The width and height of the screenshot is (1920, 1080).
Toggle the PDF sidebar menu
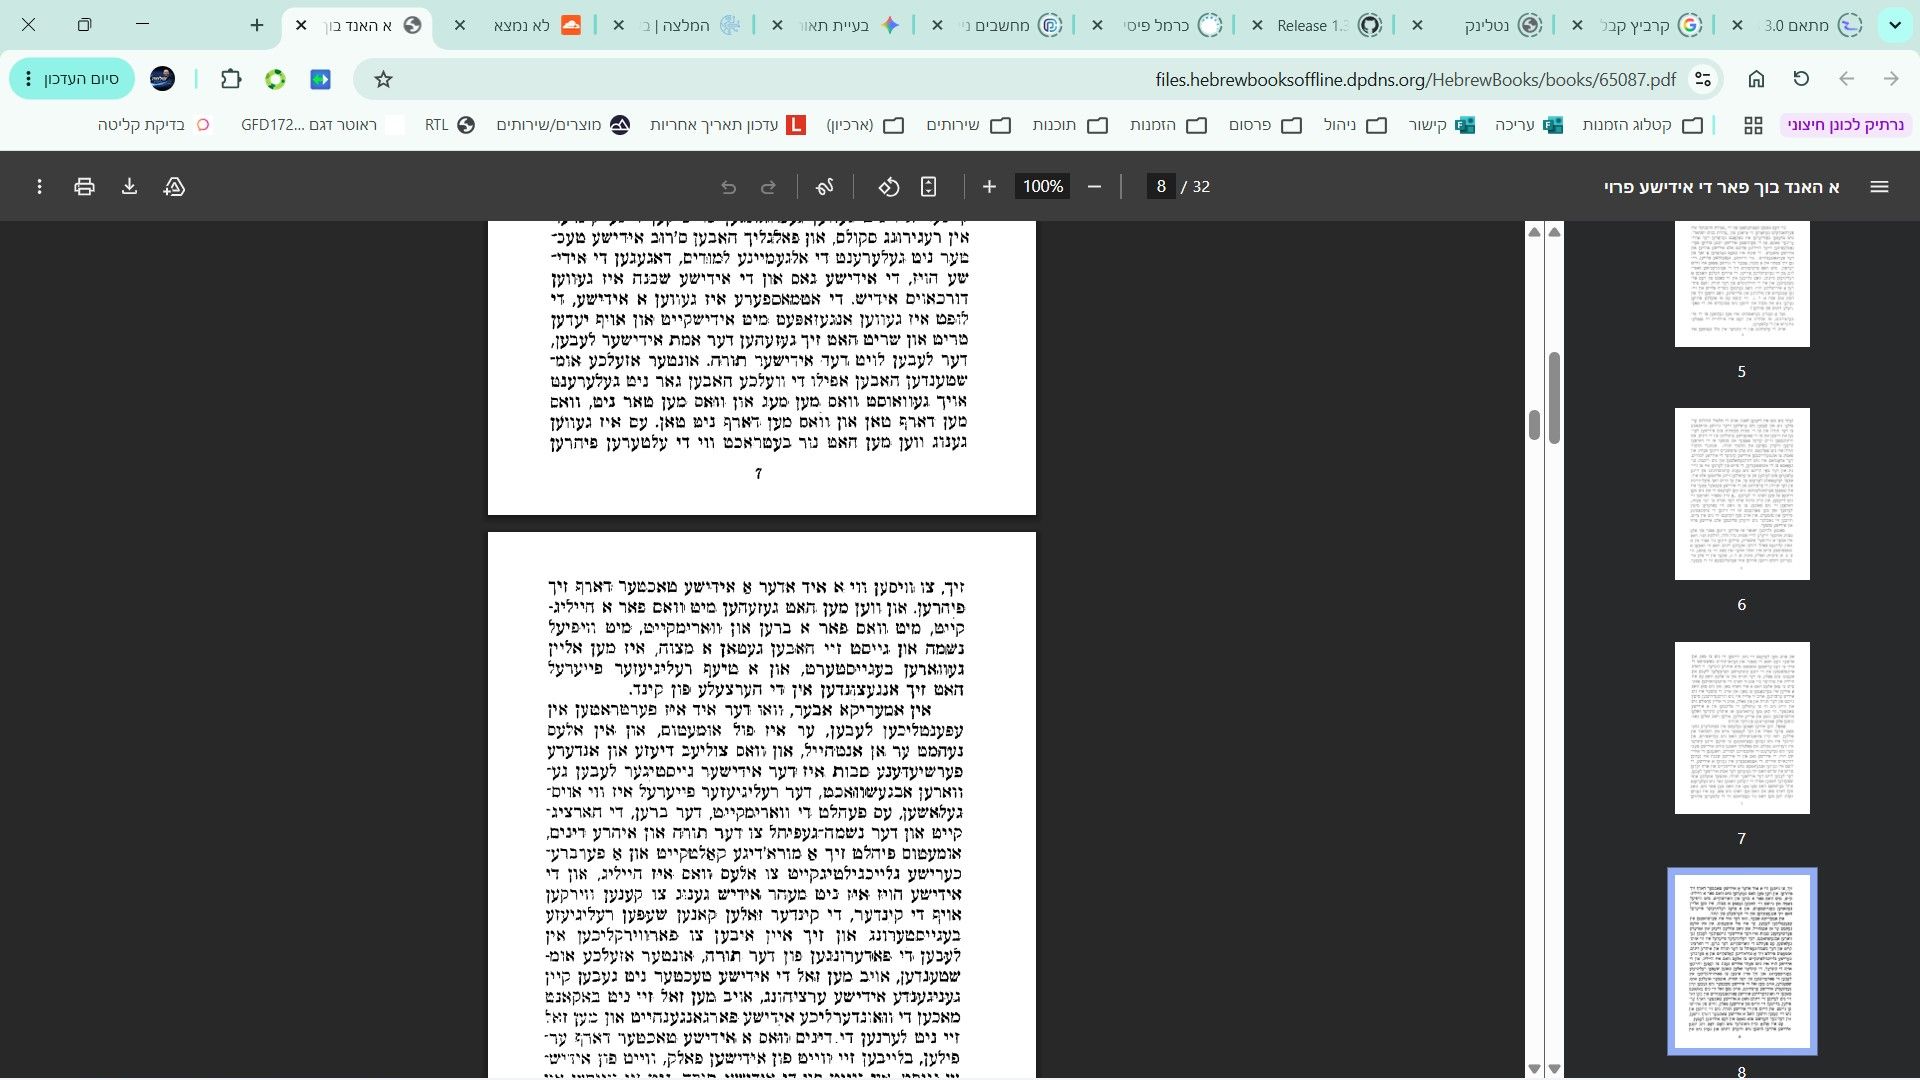pos(1879,187)
